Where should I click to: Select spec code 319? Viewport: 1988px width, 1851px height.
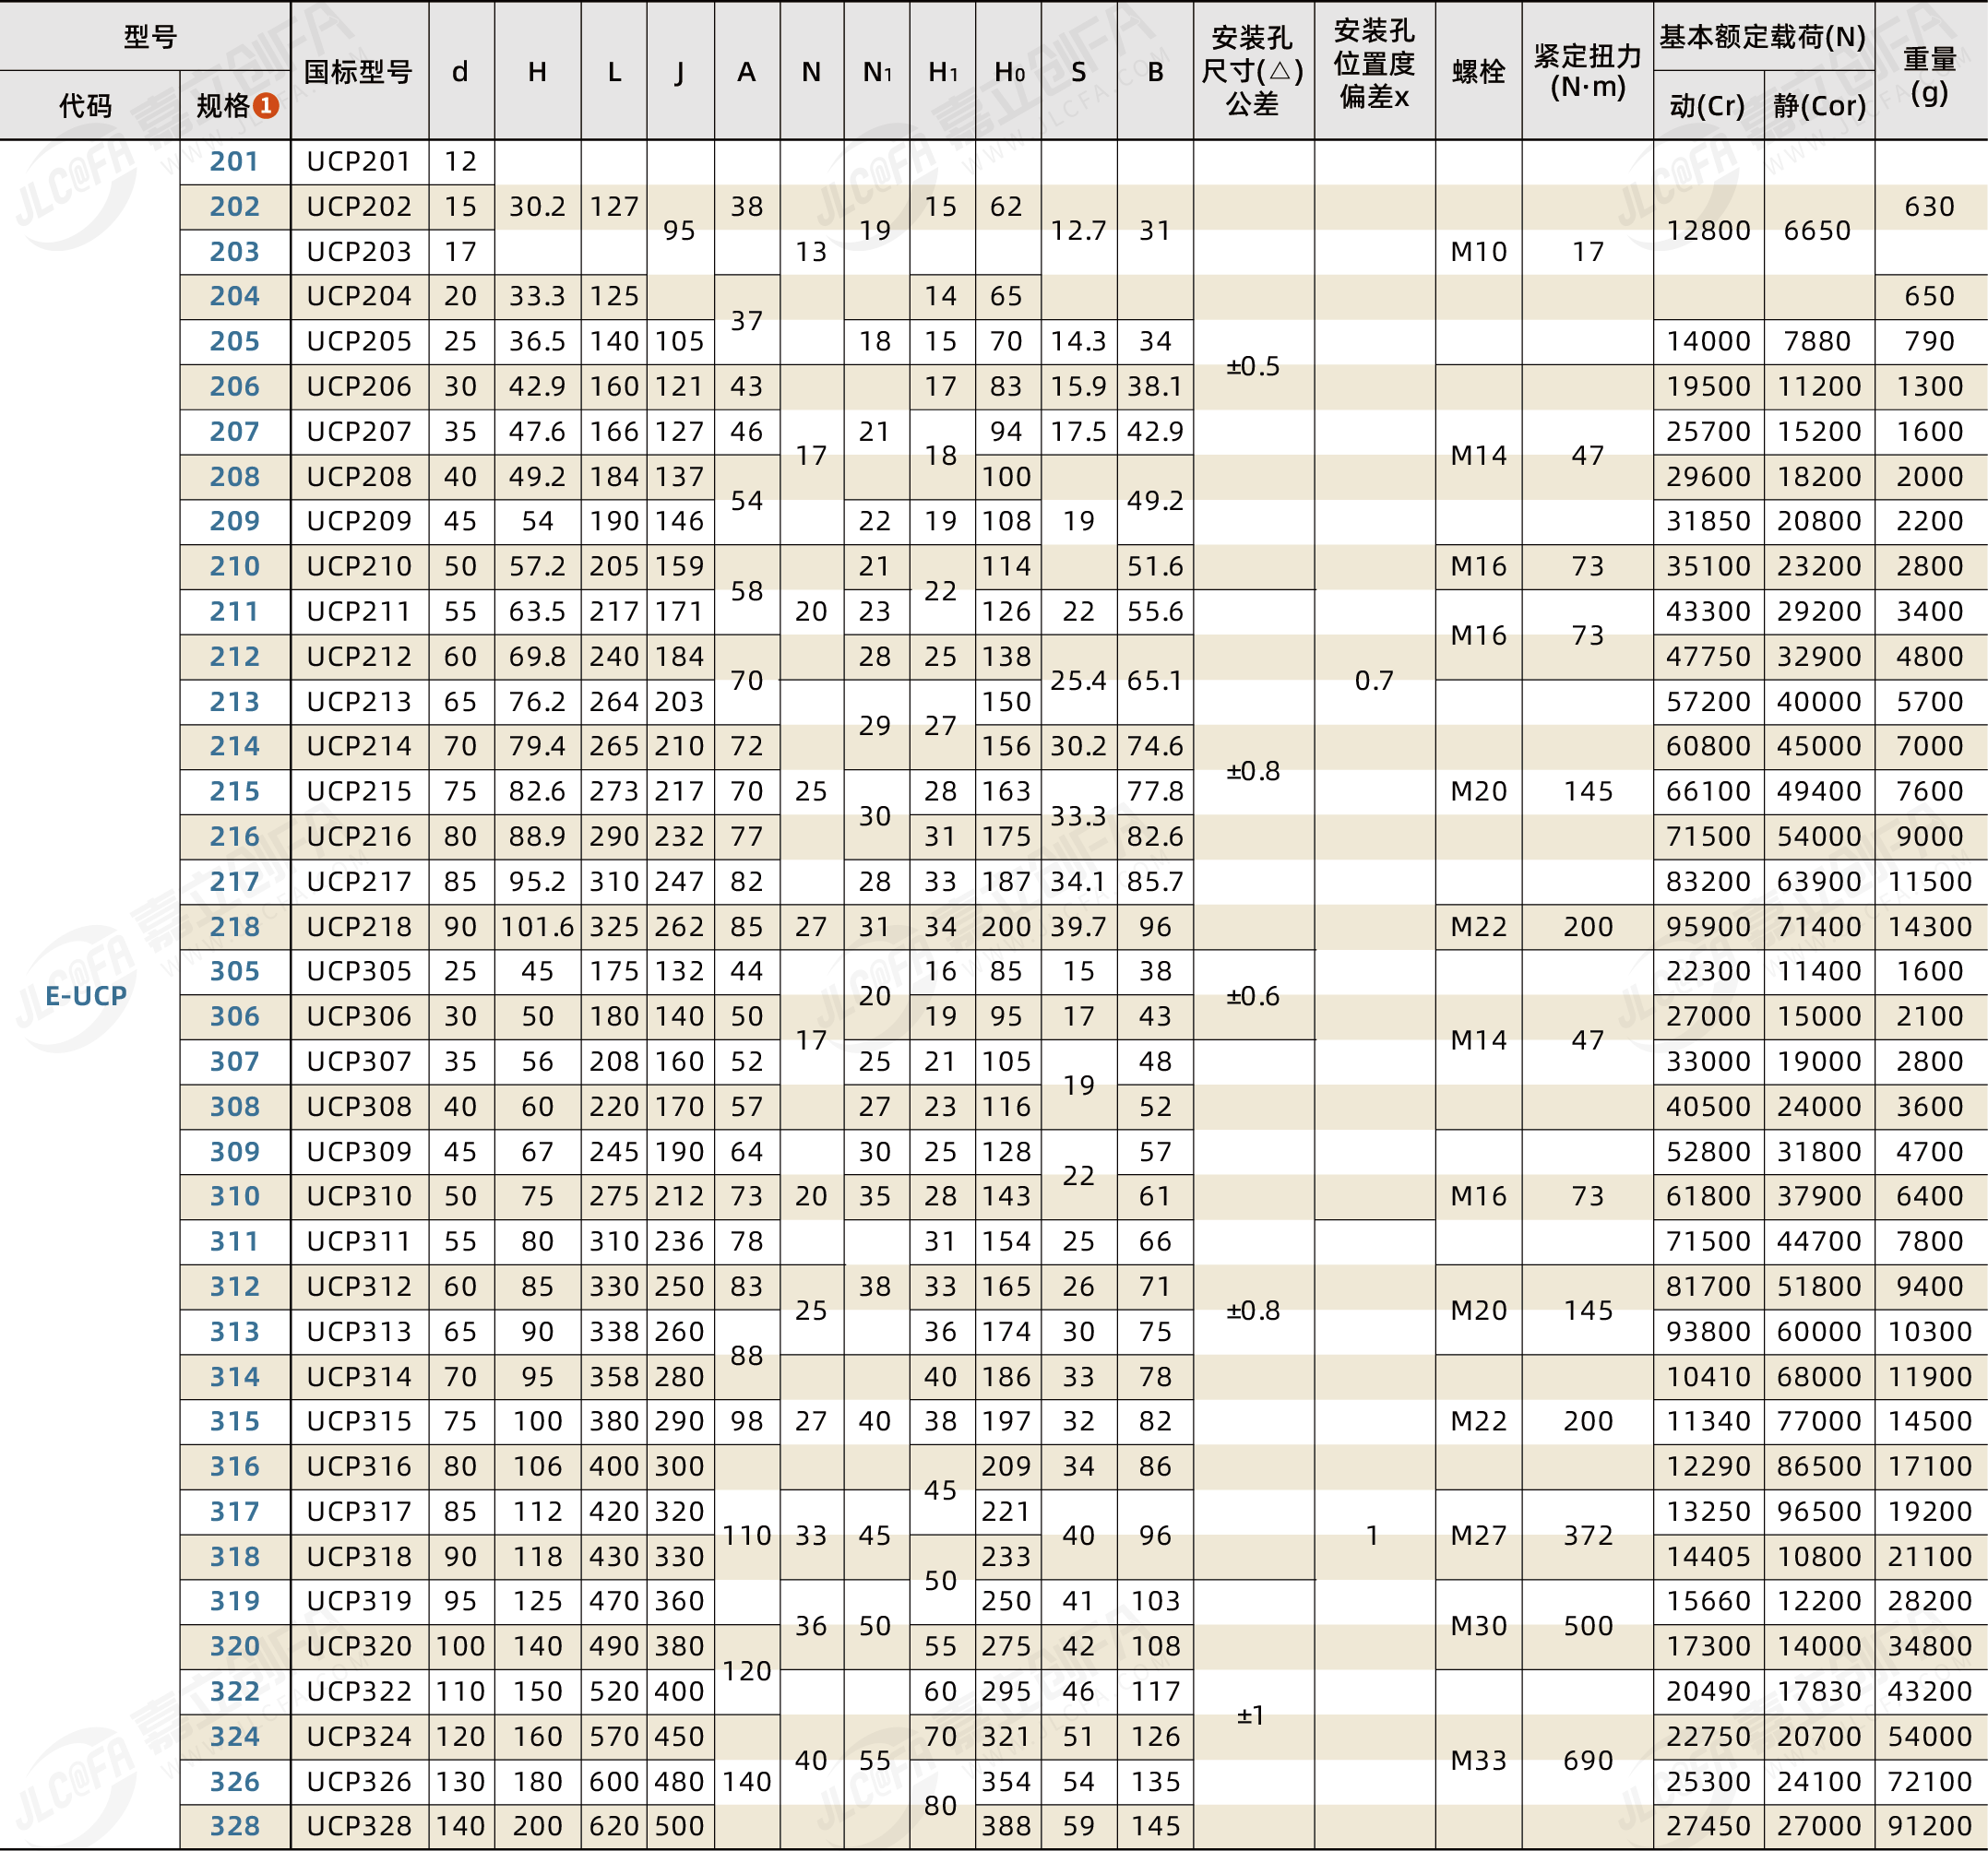point(234,1601)
